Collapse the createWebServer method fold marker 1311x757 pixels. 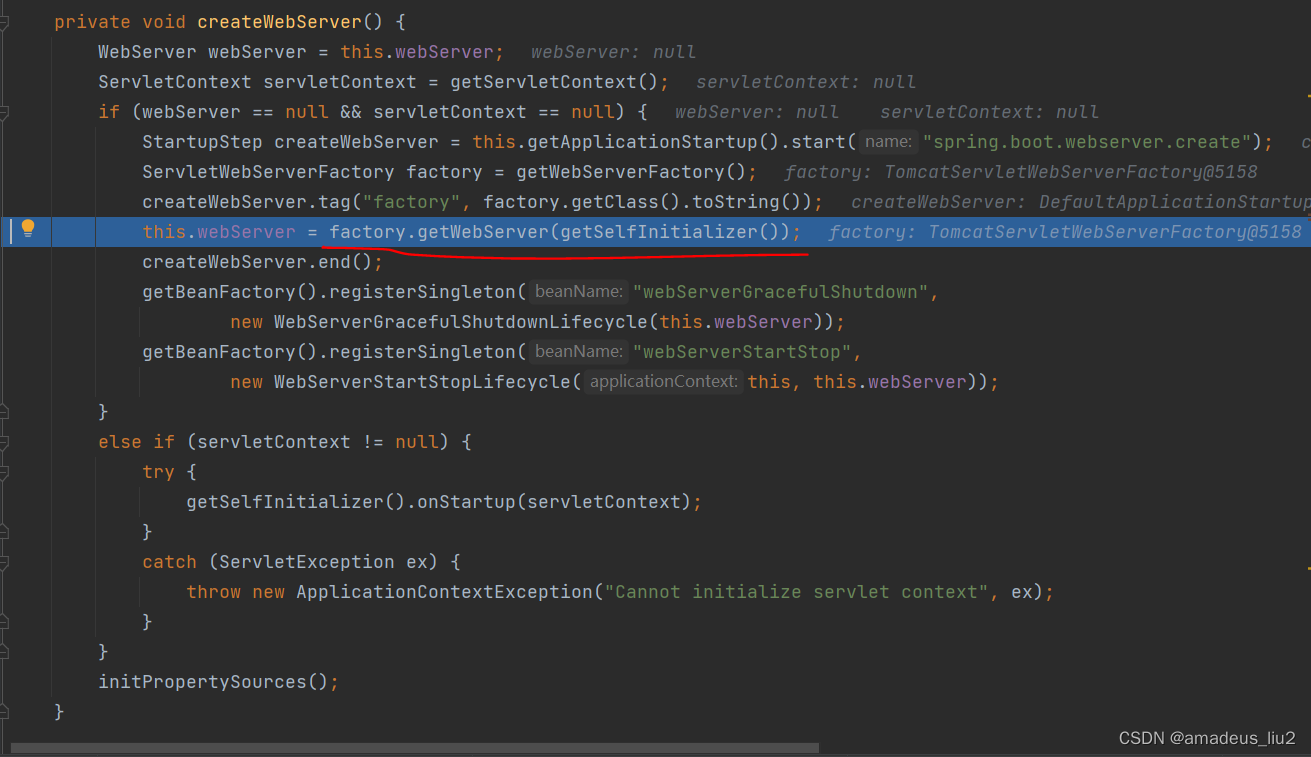(4, 22)
